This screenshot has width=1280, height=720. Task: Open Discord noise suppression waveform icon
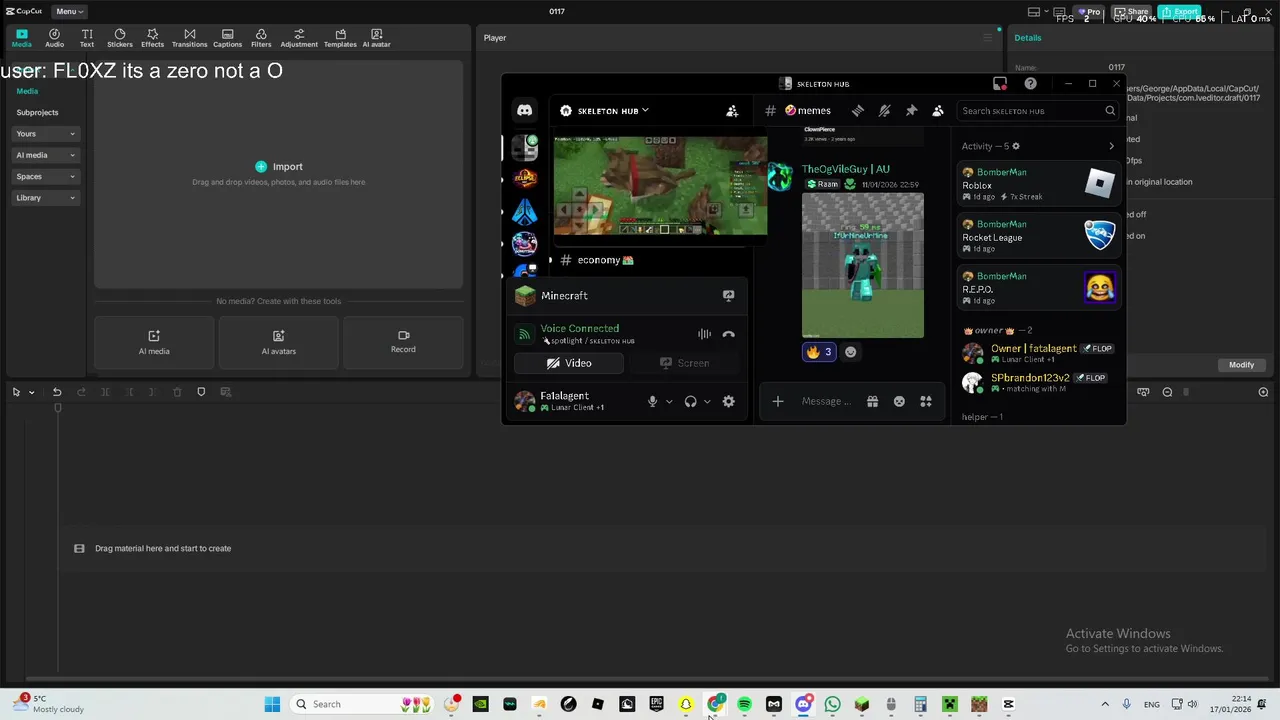click(704, 335)
